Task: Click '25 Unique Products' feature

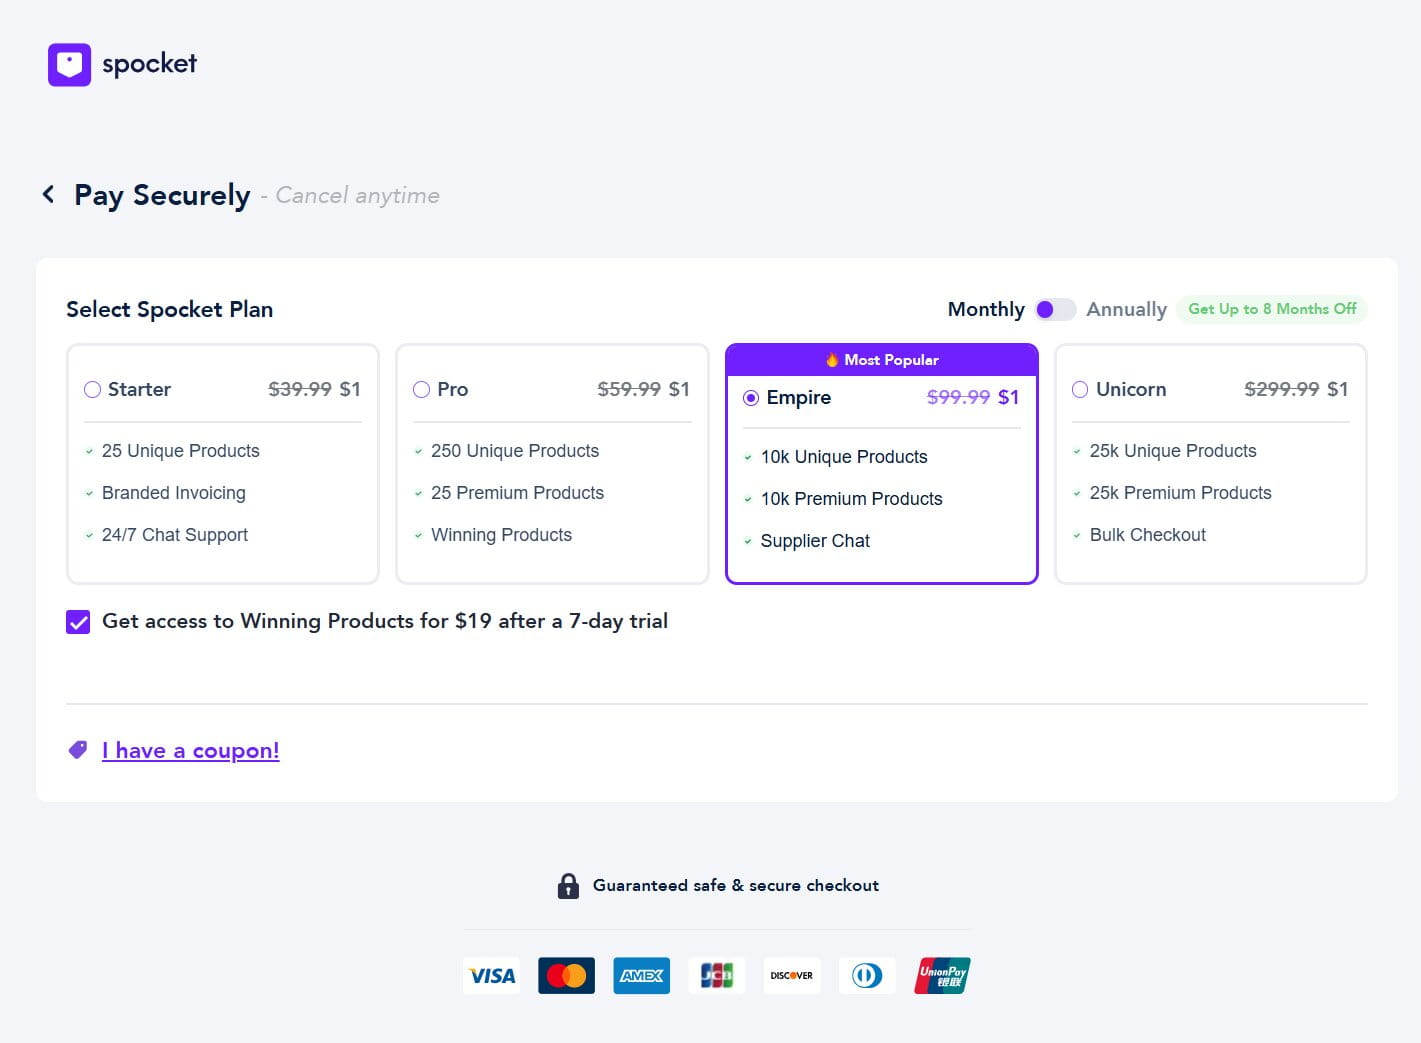Action: [181, 451]
